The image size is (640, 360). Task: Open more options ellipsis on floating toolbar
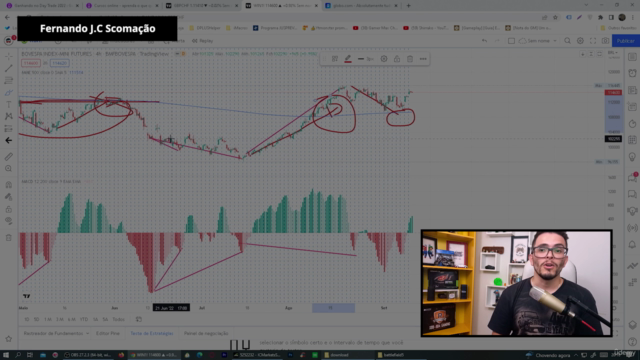point(423,59)
